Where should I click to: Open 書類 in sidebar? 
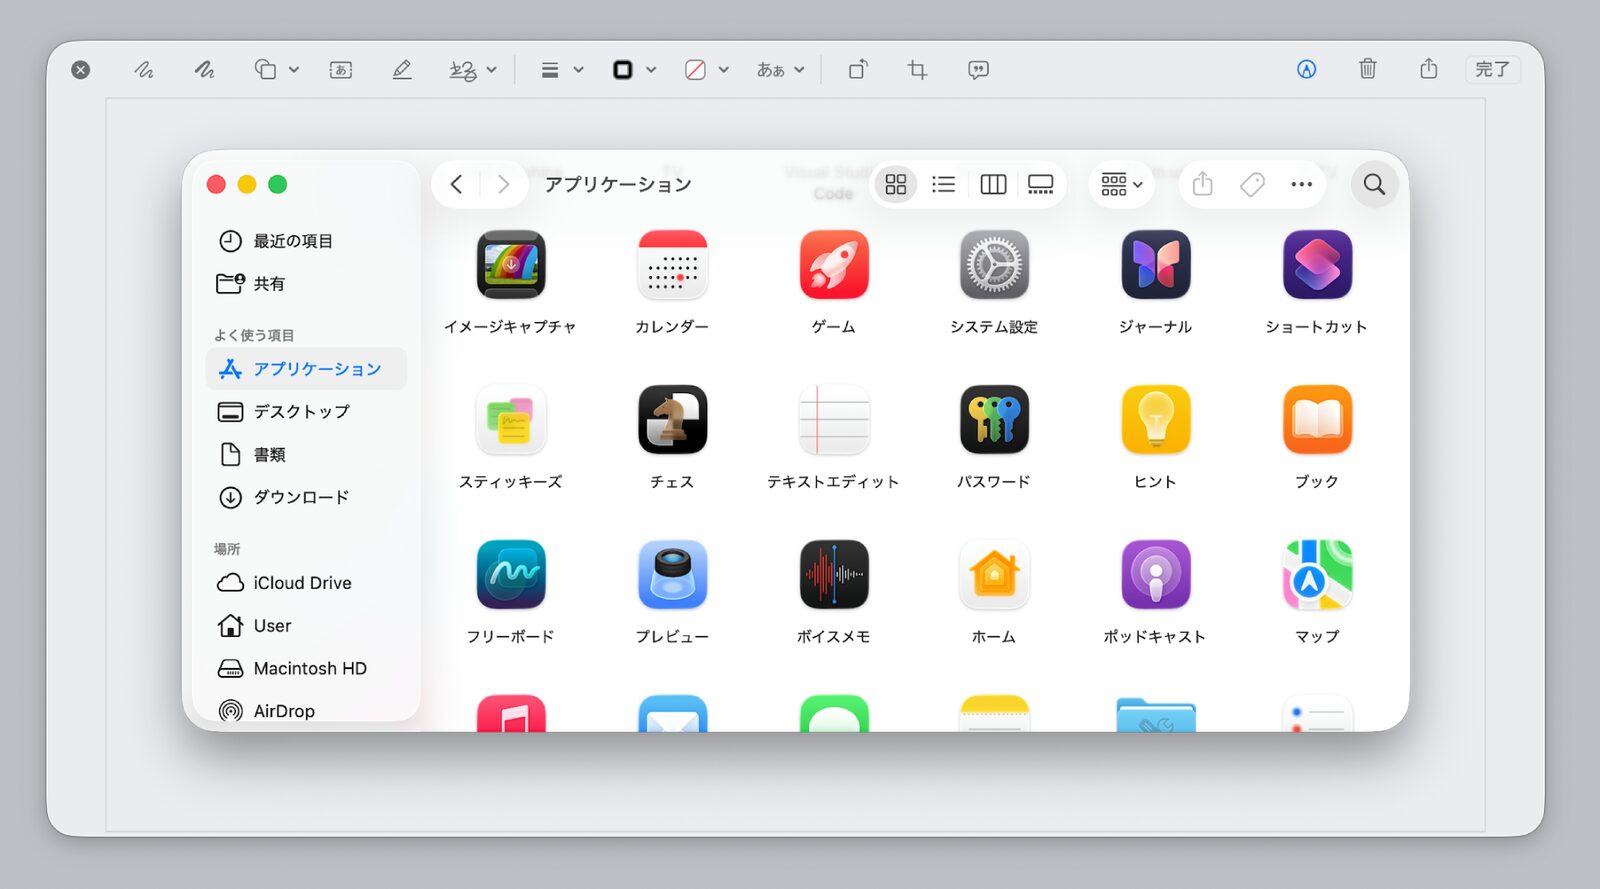306,455
